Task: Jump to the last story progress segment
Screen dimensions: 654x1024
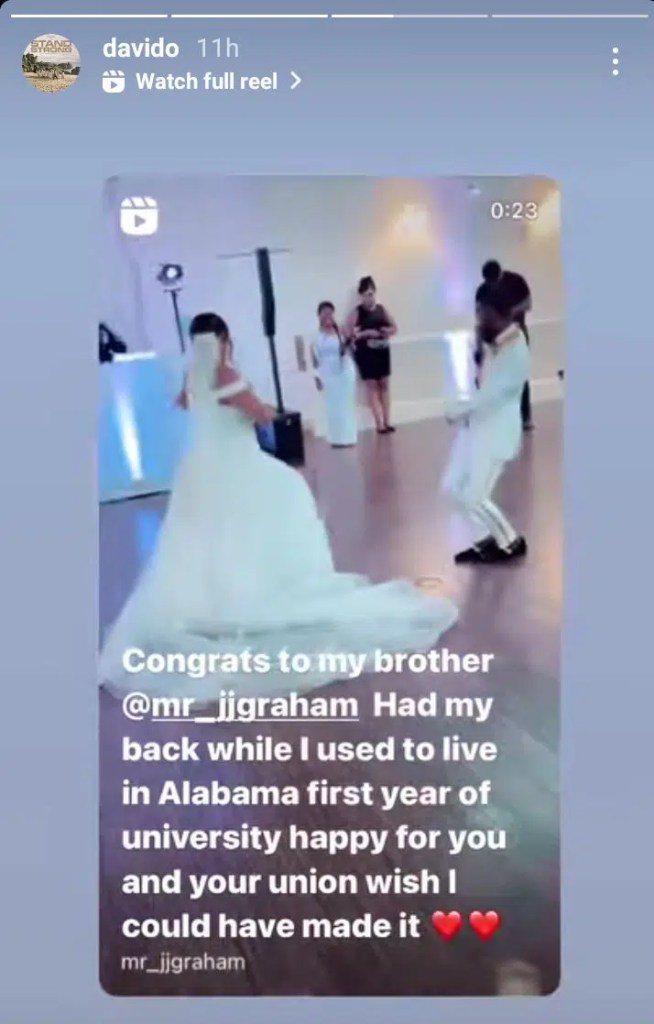Action: pyautogui.click(x=570, y=15)
